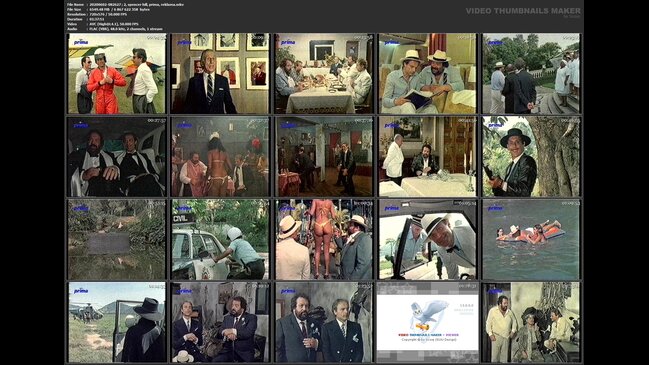Viewport: 649px width, 365px height.
Task: Open thumbnail of black-hatted man with gun
Action: [x=531, y=156]
